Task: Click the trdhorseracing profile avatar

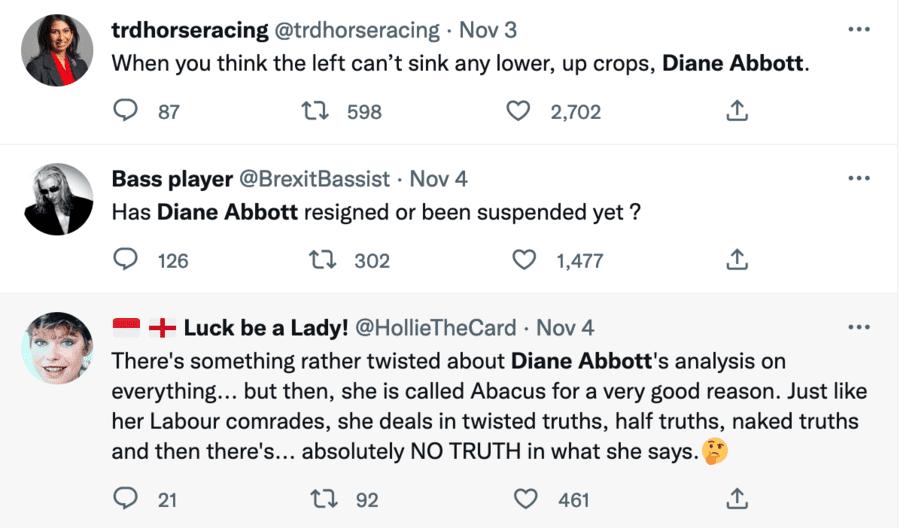Action: (x=57, y=50)
